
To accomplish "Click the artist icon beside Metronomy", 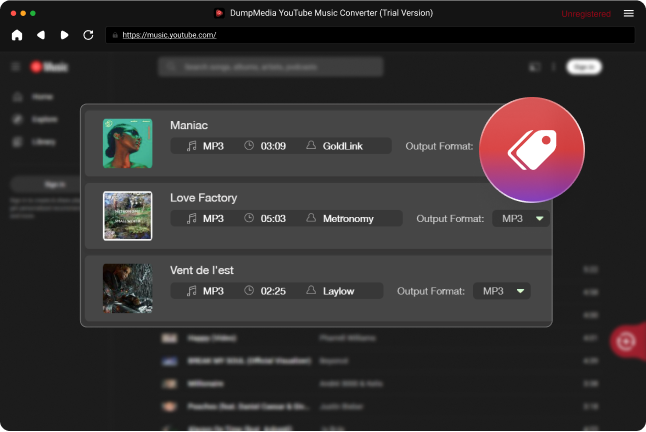I will [311, 217].
